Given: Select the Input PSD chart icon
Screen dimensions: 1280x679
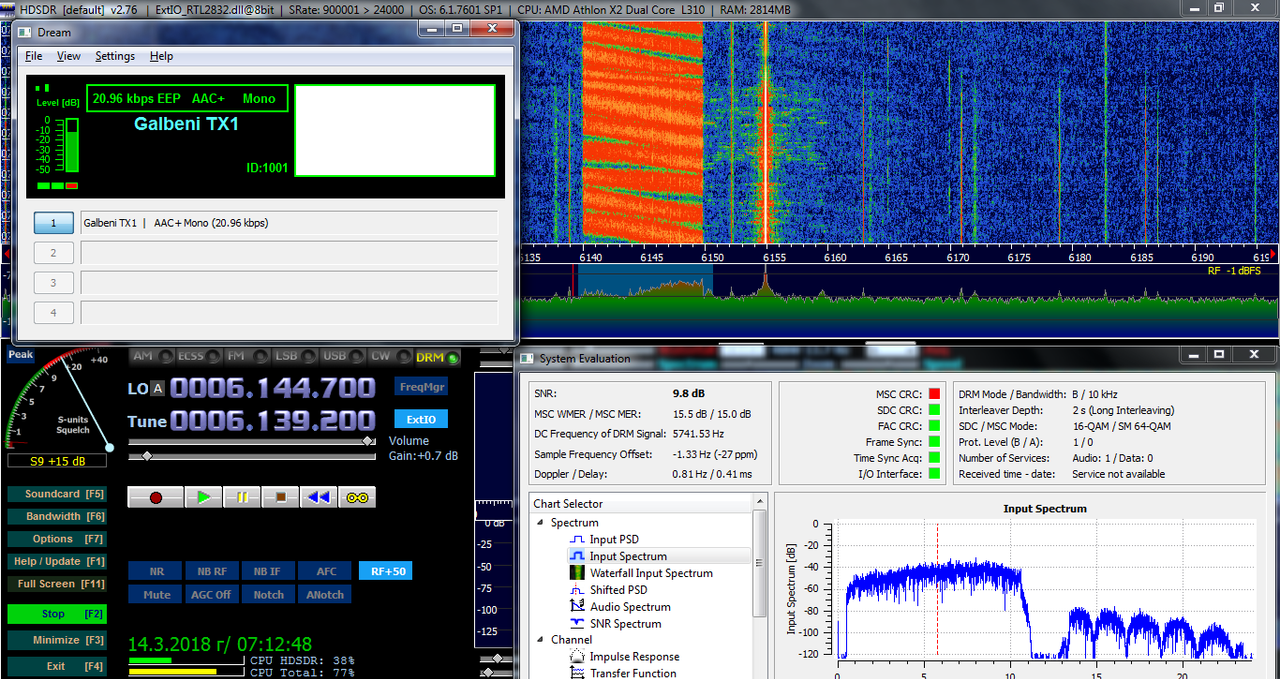Looking at the screenshot, I should pyautogui.click(x=576, y=540).
